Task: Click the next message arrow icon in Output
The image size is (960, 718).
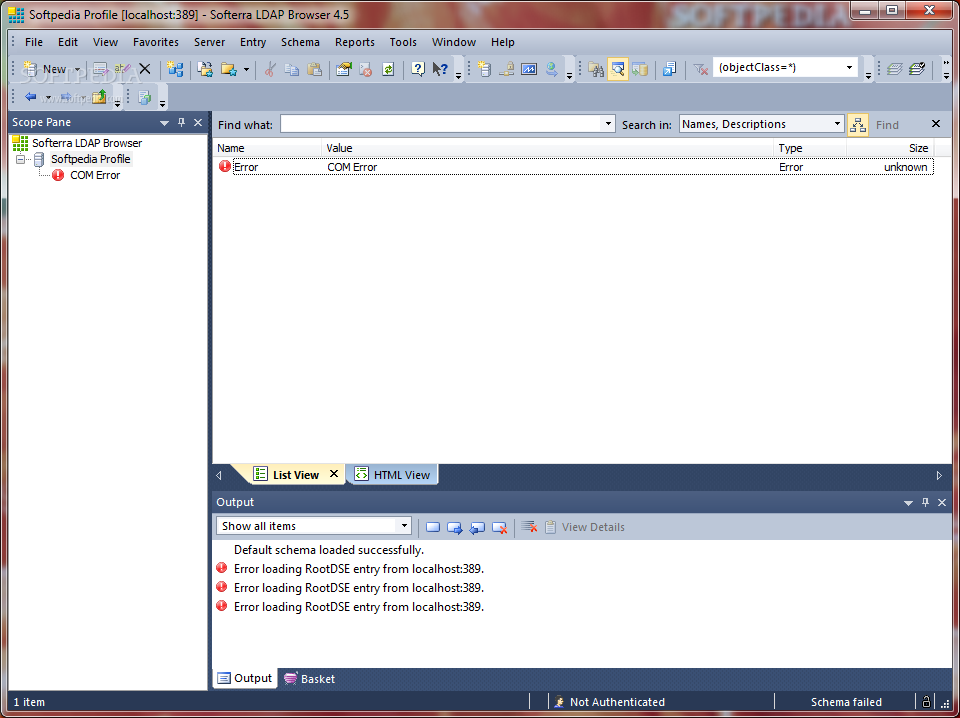Action: (455, 527)
